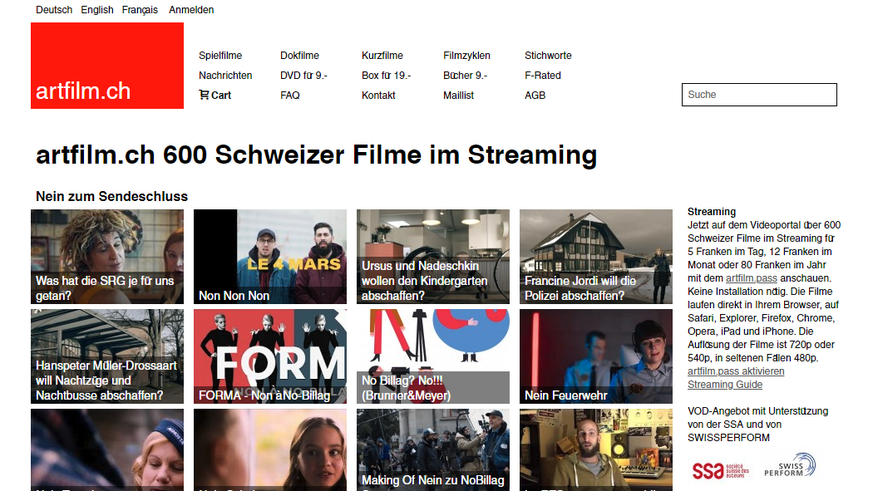Open the Anmelden login link
The height and width of the screenshot is (491, 873).
coord(191,9)
